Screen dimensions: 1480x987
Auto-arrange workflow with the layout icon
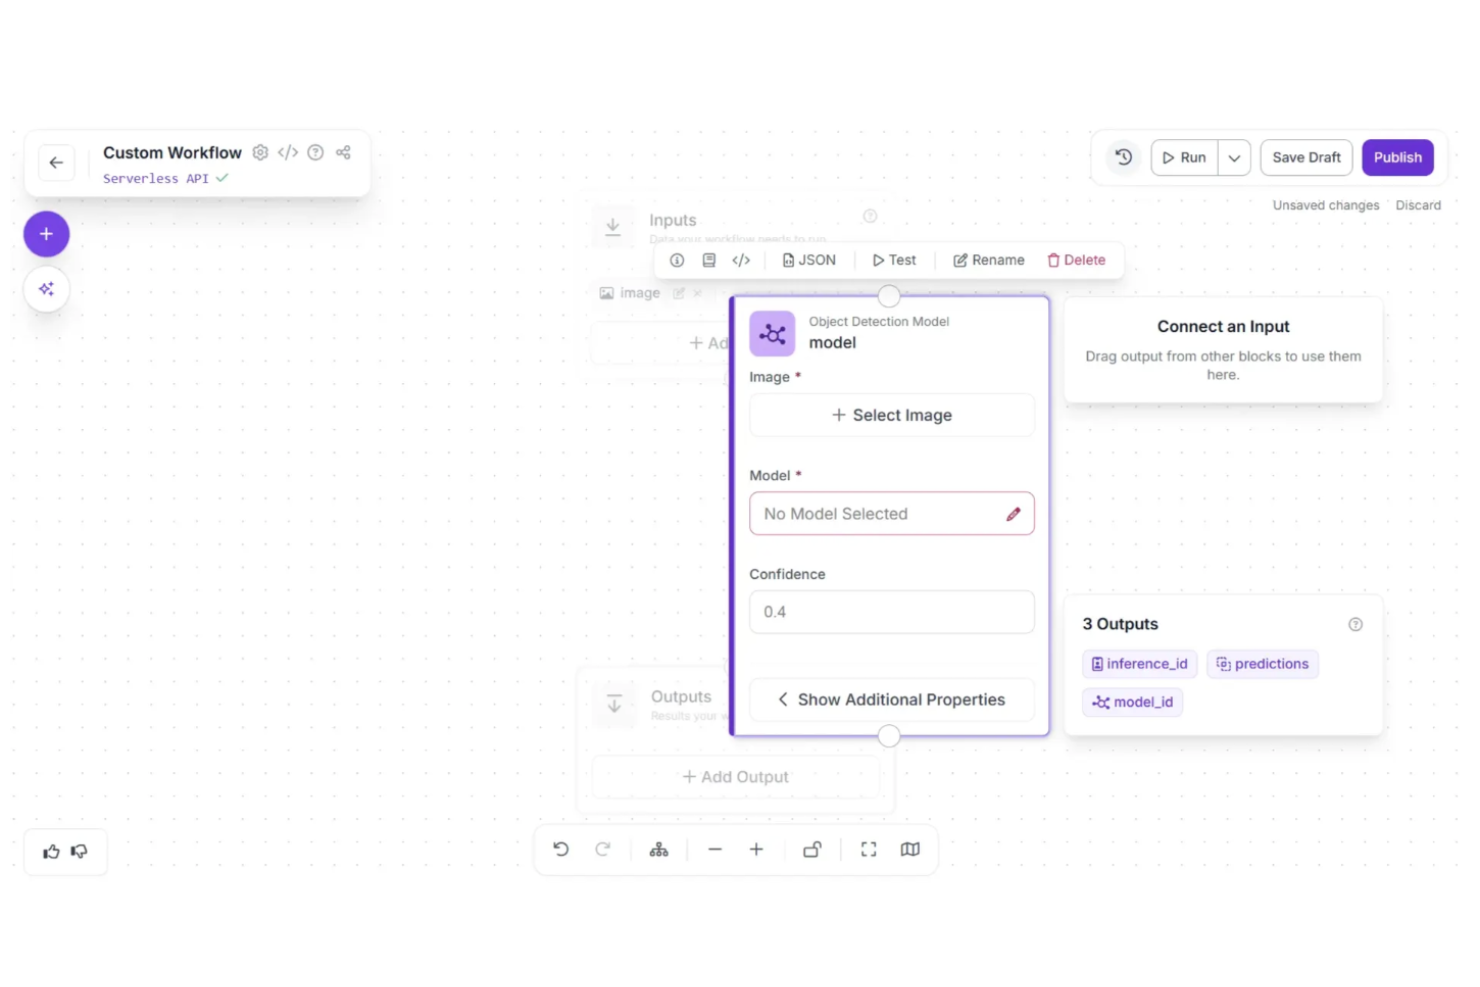pos(659,849)
